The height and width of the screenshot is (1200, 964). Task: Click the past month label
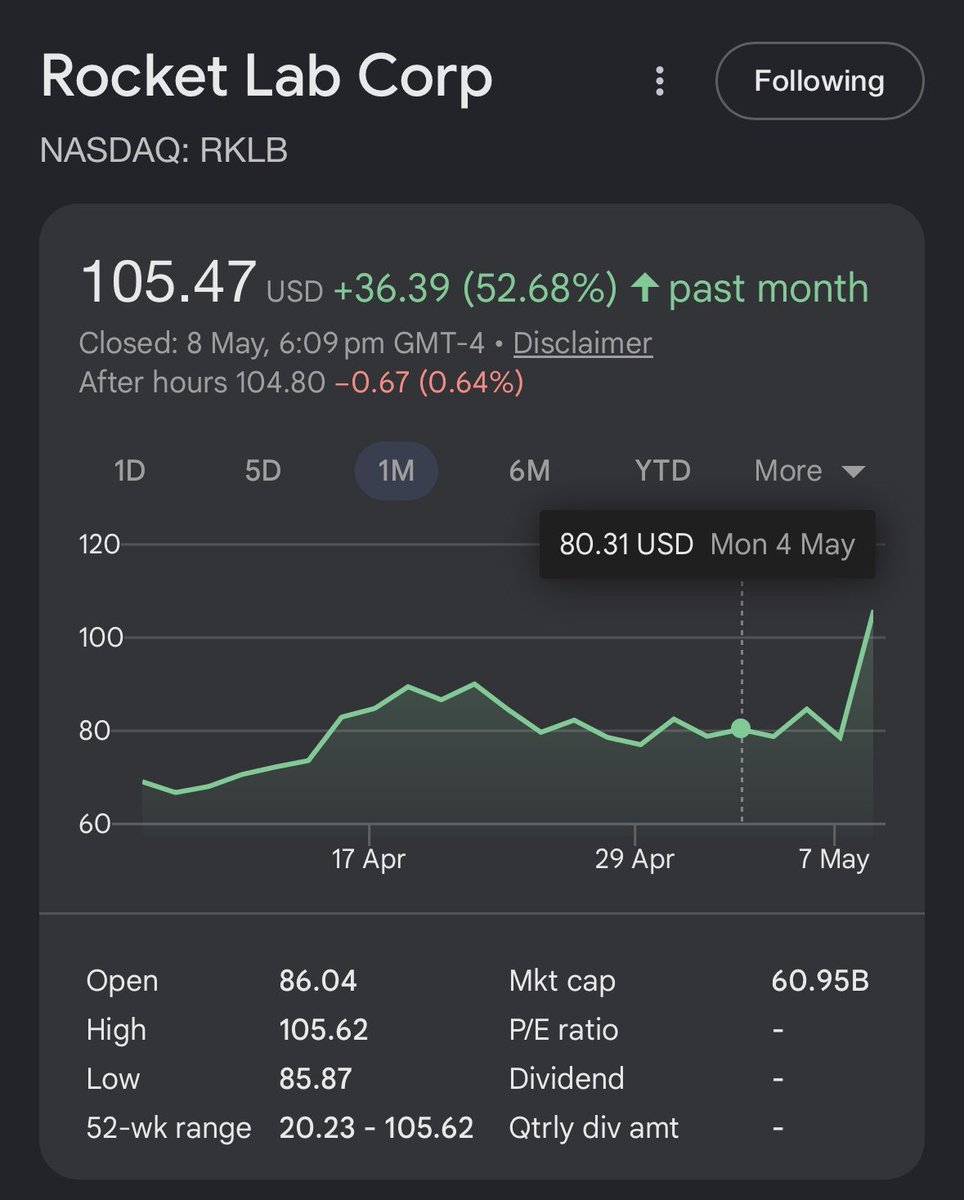[768, 289]
